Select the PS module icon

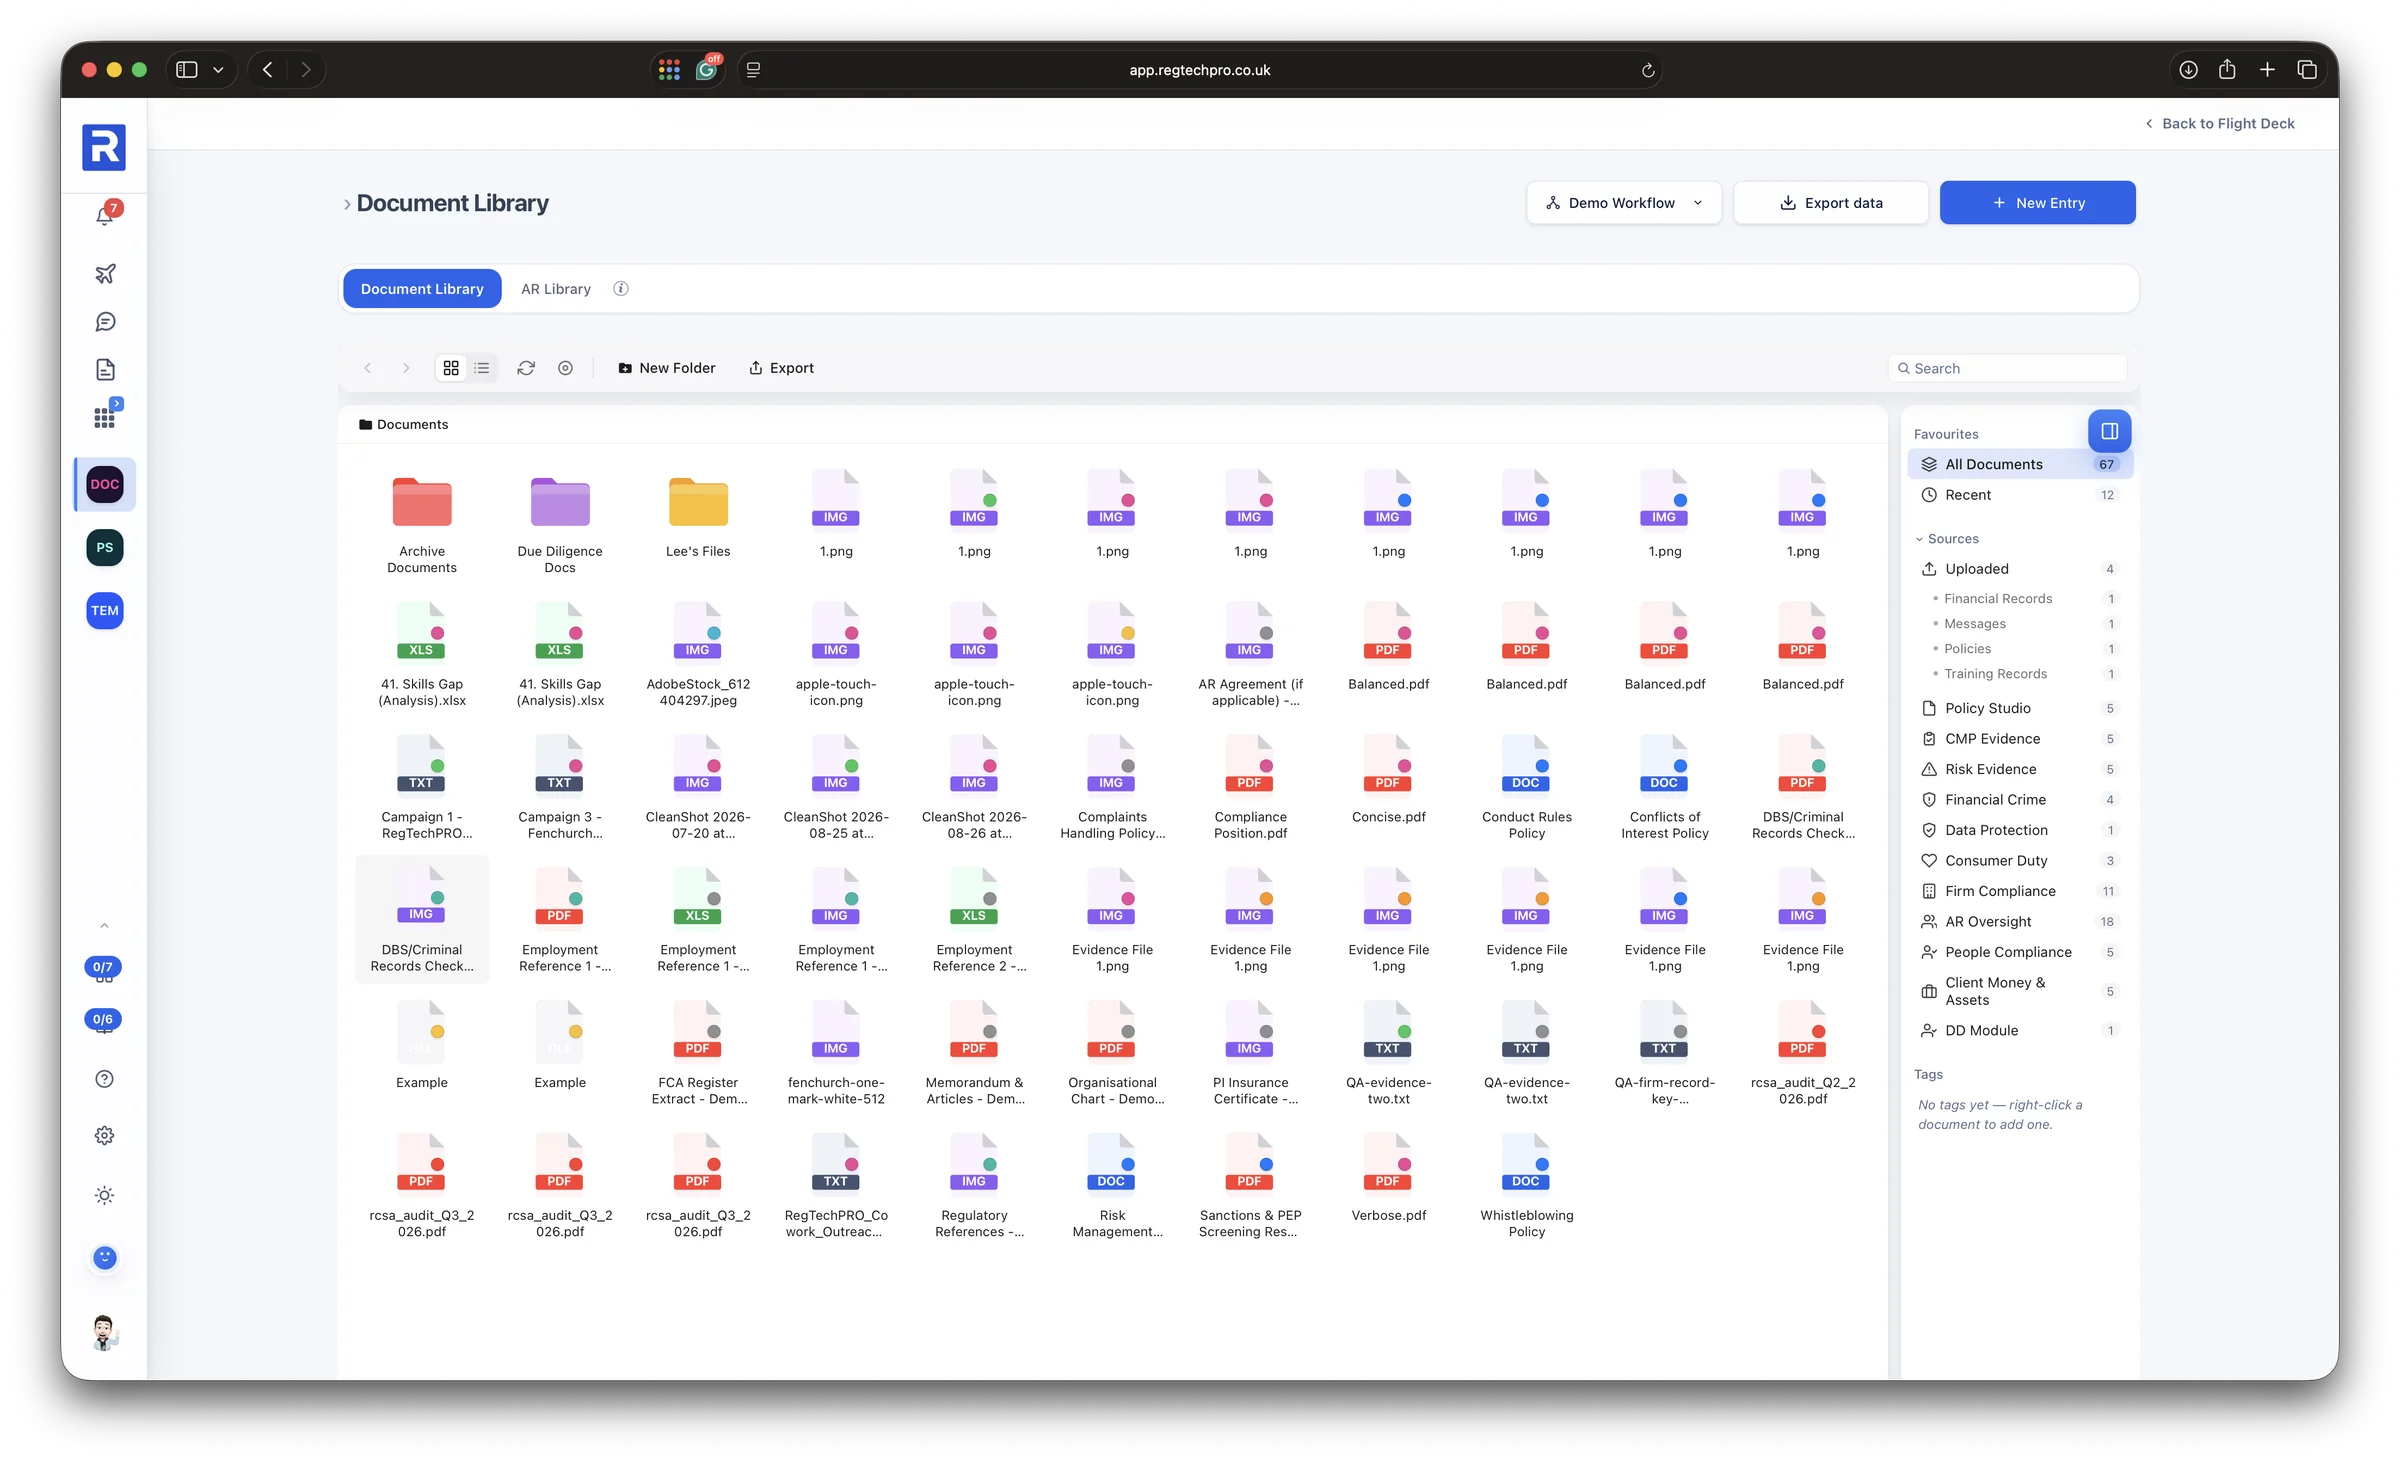coord(105,547)
